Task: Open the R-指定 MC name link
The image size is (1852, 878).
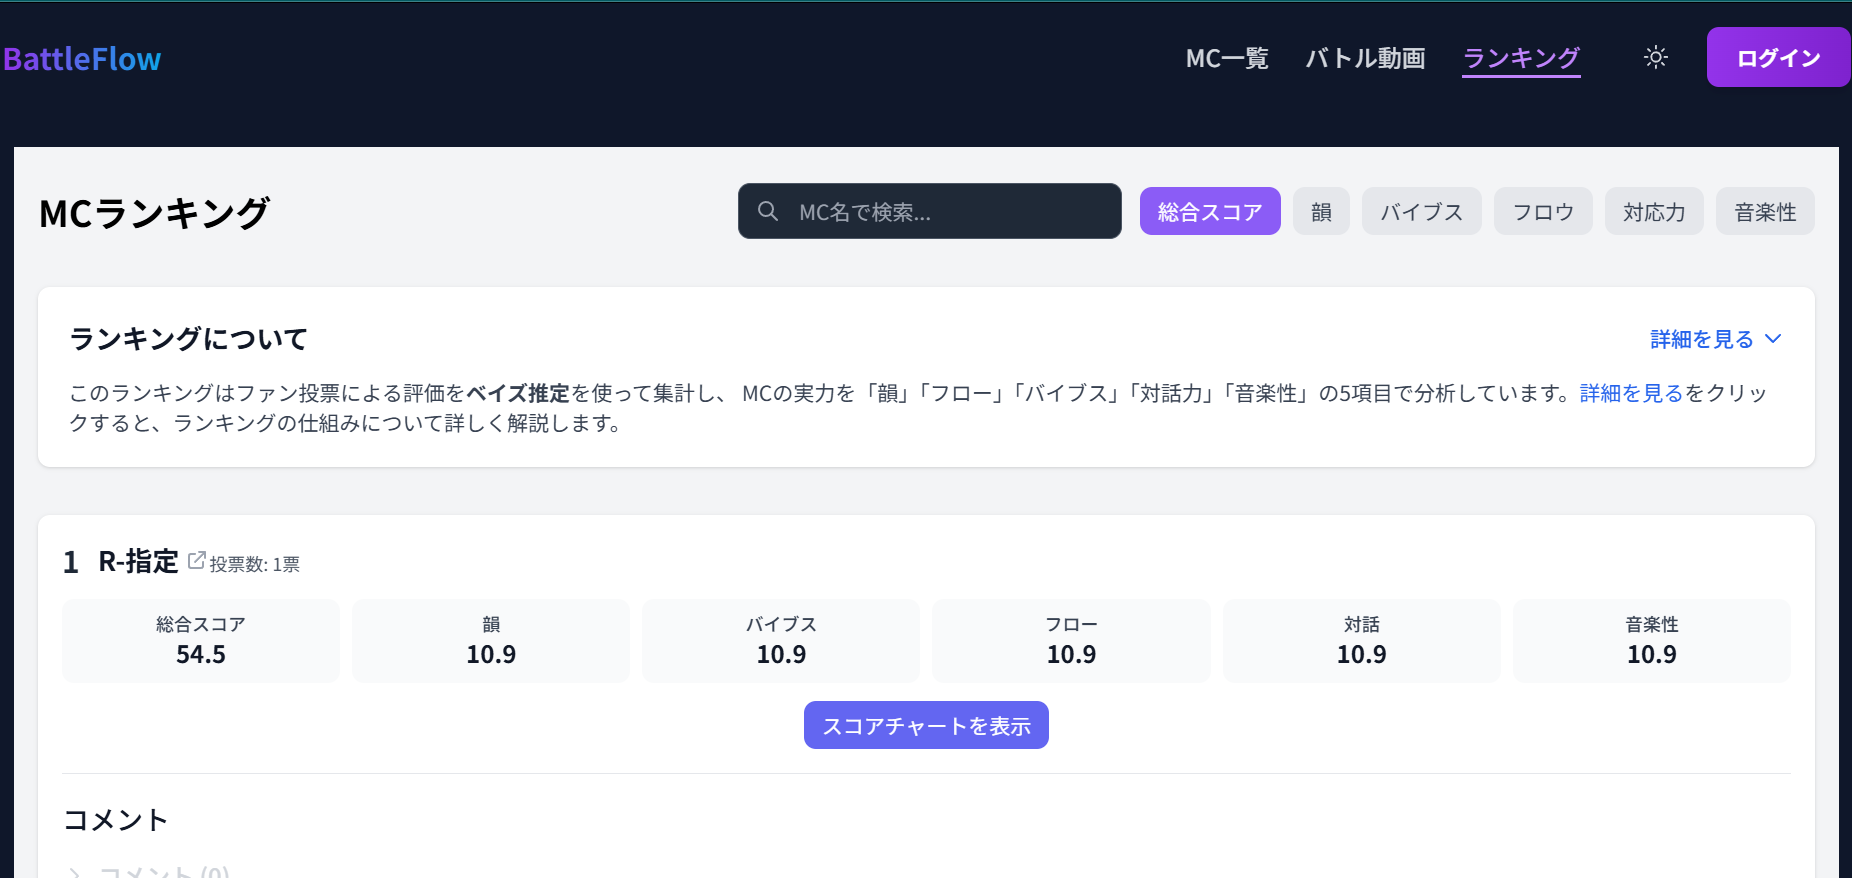Action: click(x=138, y=561)
